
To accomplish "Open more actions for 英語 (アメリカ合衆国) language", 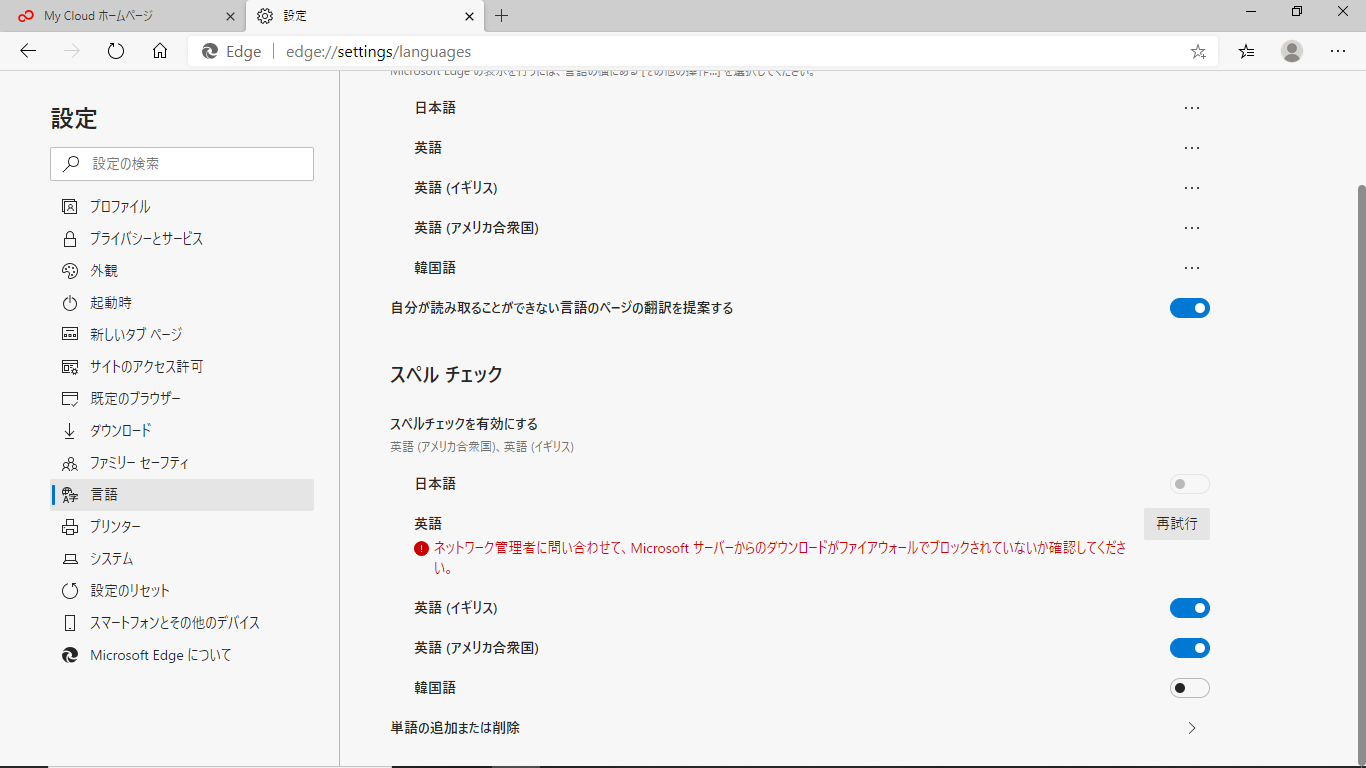I will 1191,228.
